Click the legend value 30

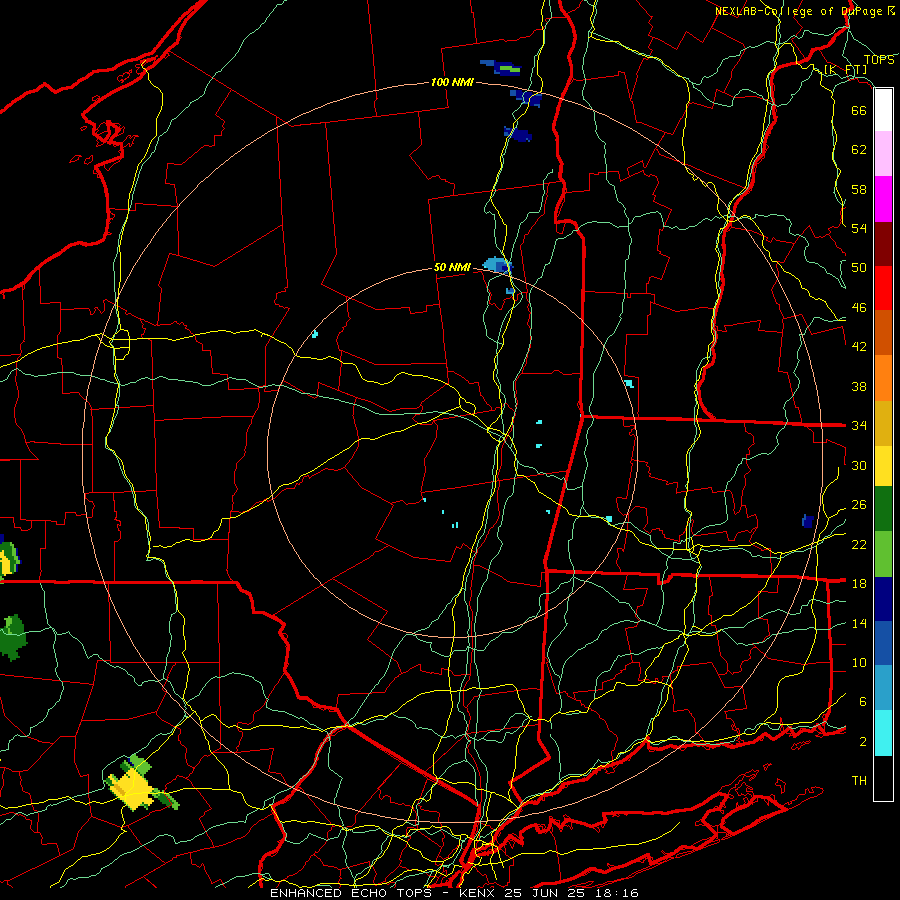coord(859,465)
